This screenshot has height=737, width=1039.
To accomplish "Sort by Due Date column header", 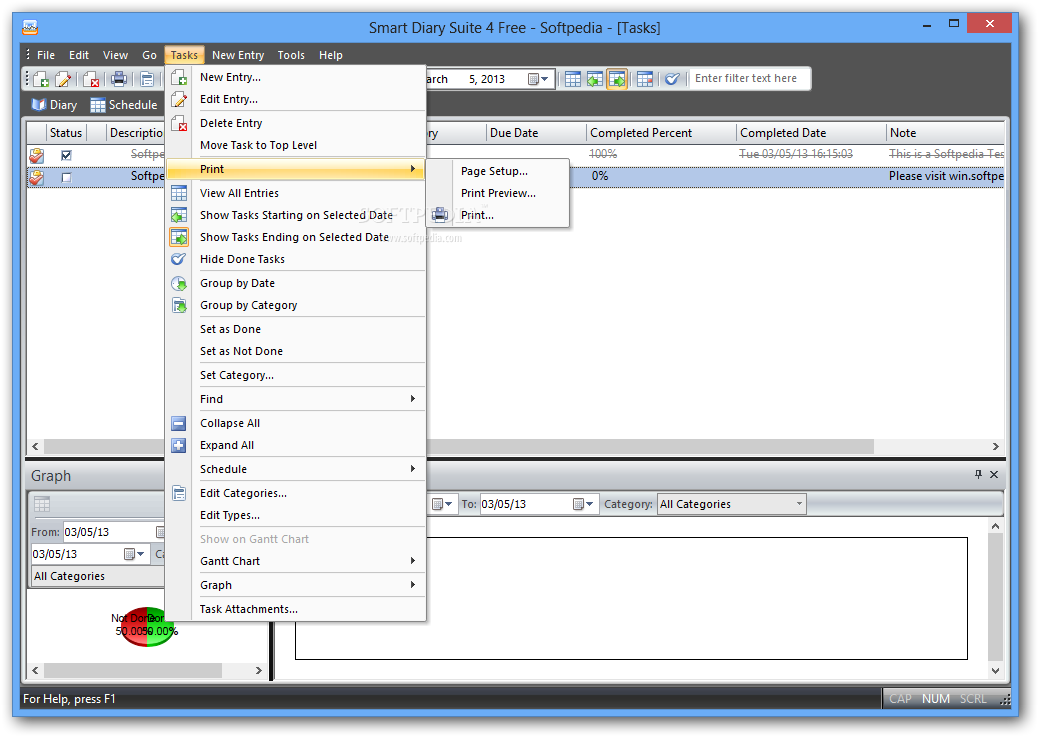I will coord(535,133).
